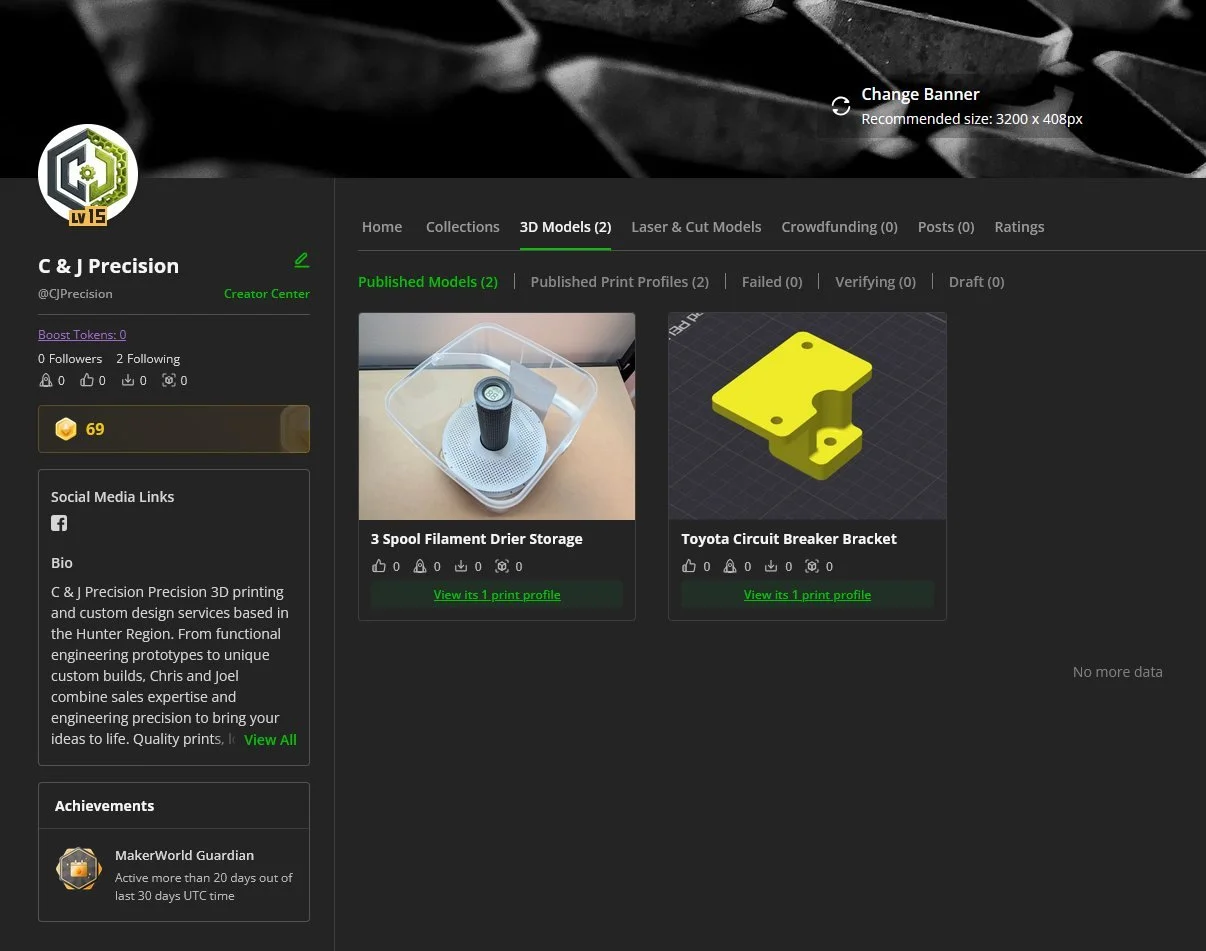The image size is (1206, 951).
Task: Click the Boost Tokens: 0 link
Action: coord(81,334)
